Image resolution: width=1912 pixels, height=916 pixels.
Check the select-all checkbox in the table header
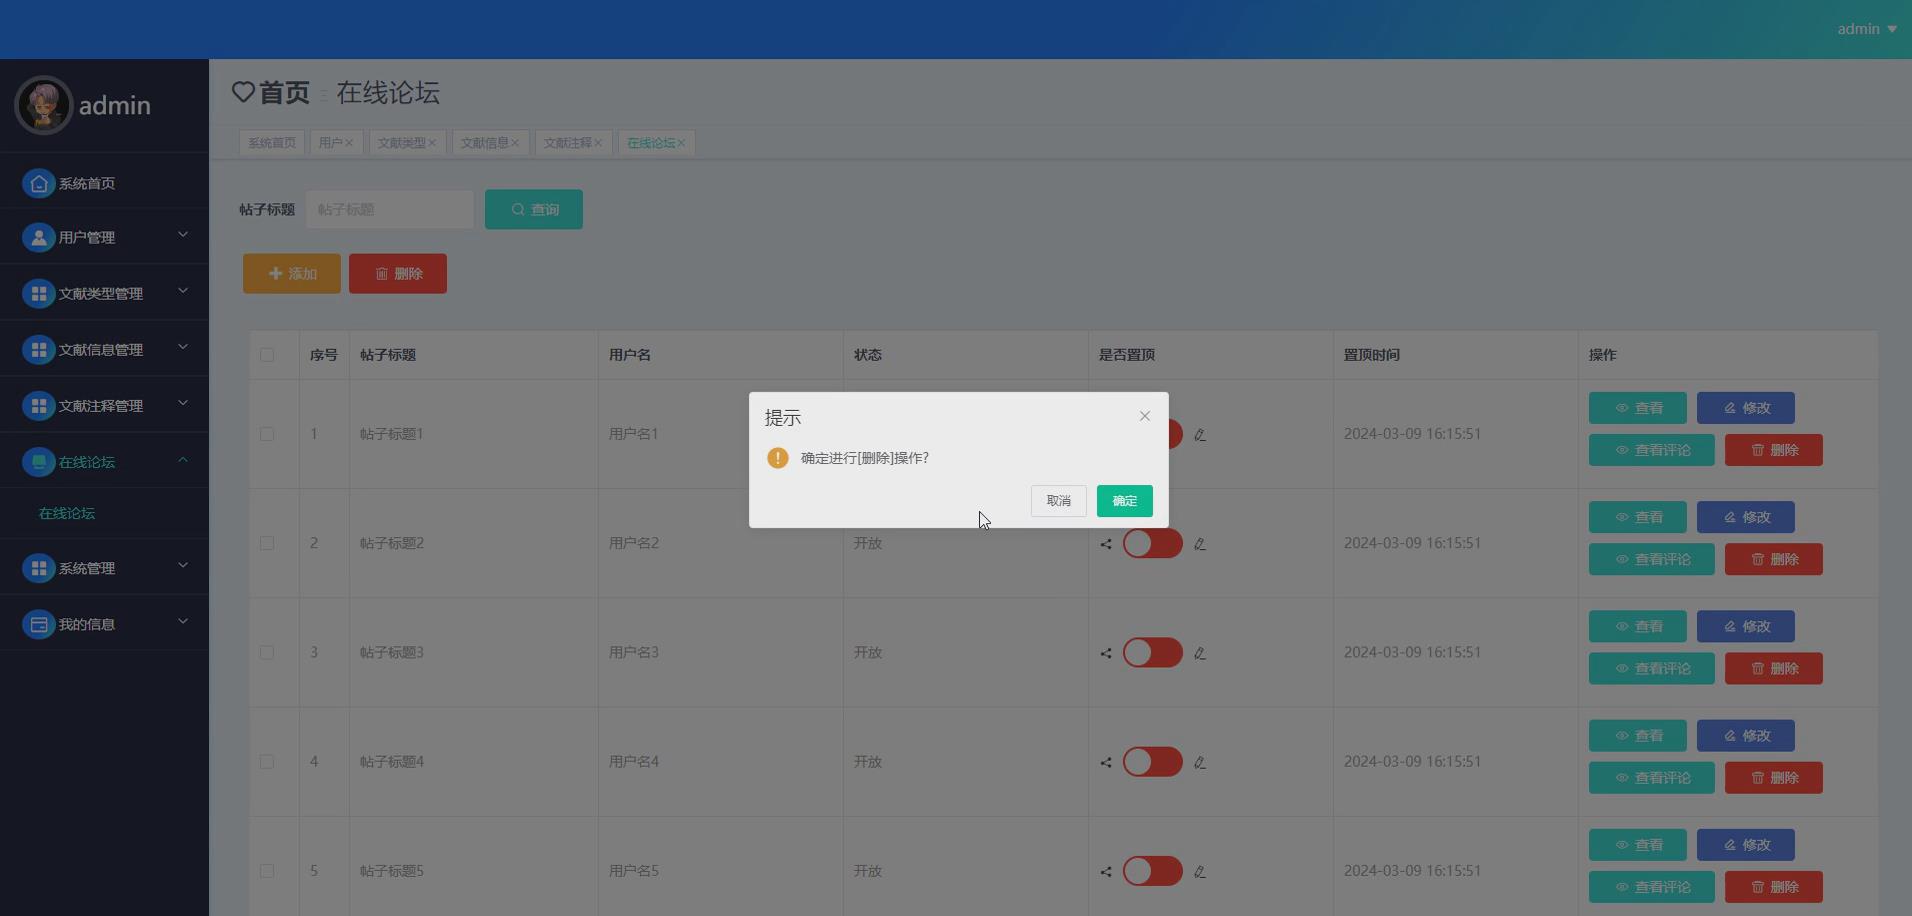[x=267, y=355]
